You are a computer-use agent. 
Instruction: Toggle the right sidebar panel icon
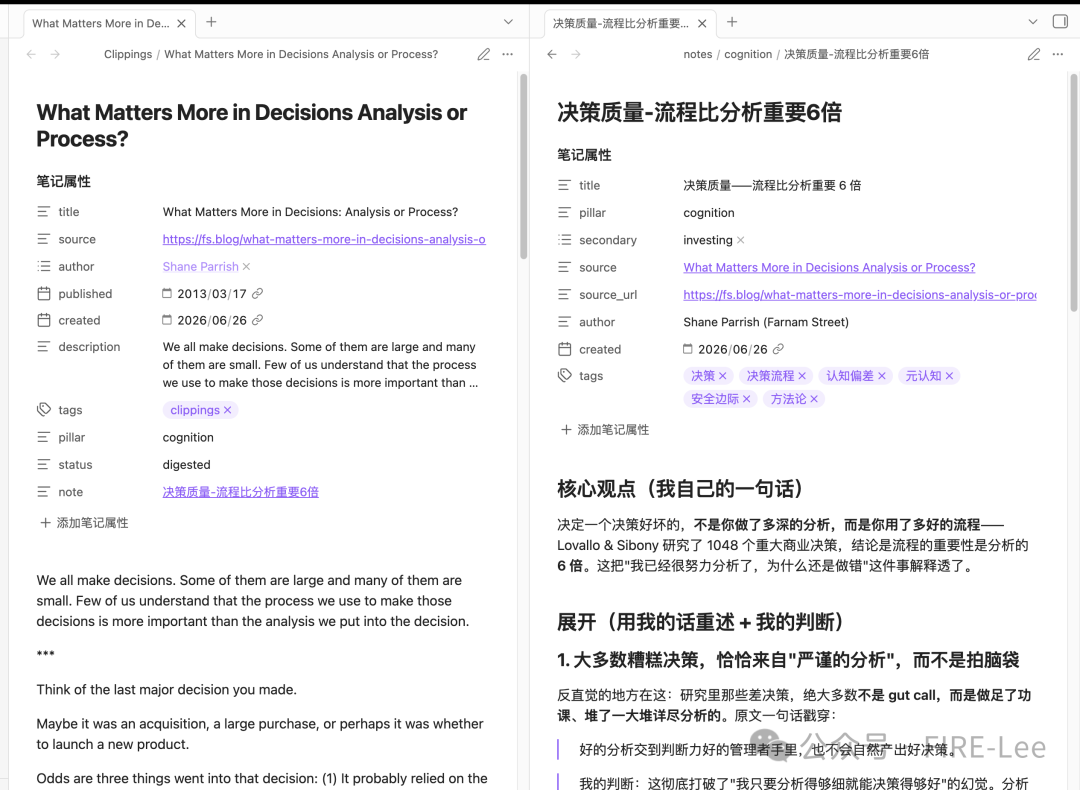1060,22
